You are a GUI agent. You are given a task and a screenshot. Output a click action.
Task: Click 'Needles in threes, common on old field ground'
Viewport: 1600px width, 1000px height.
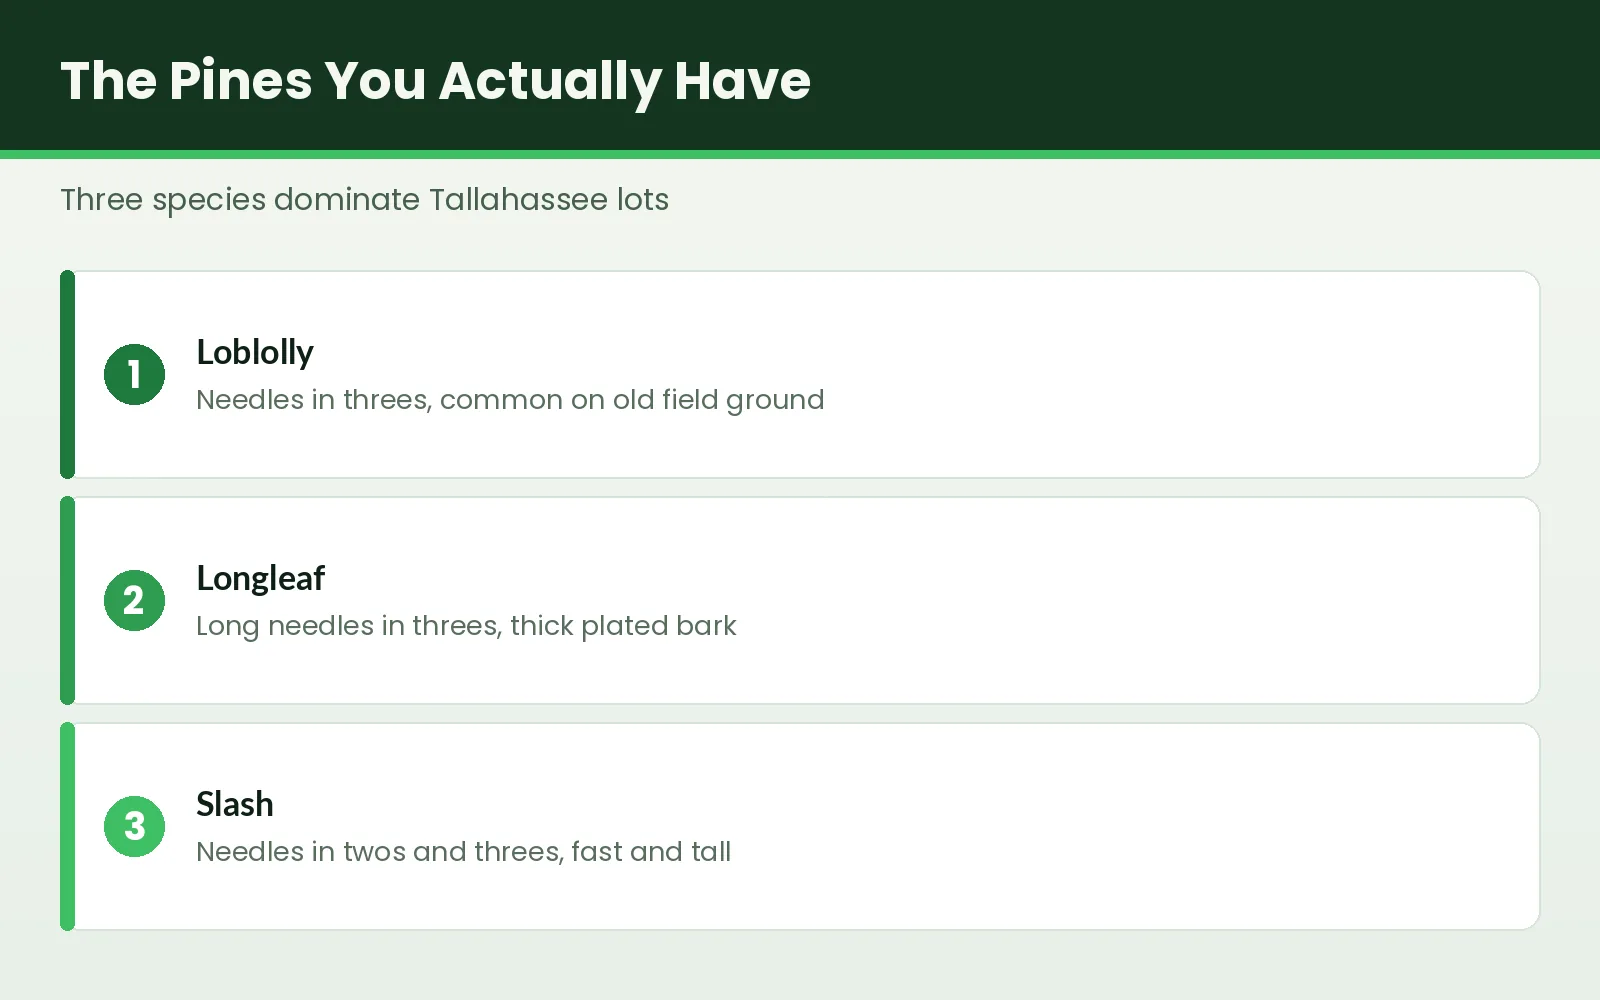tap(510, 400)
